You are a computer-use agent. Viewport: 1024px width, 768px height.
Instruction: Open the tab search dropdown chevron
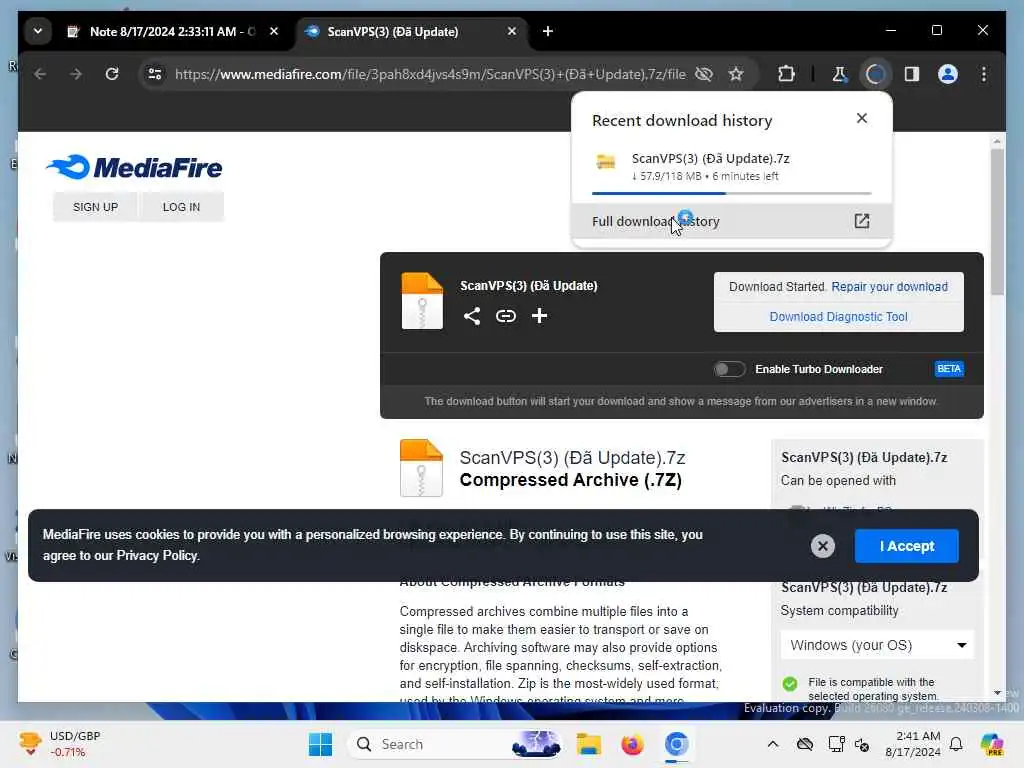[x=38, y=31]
